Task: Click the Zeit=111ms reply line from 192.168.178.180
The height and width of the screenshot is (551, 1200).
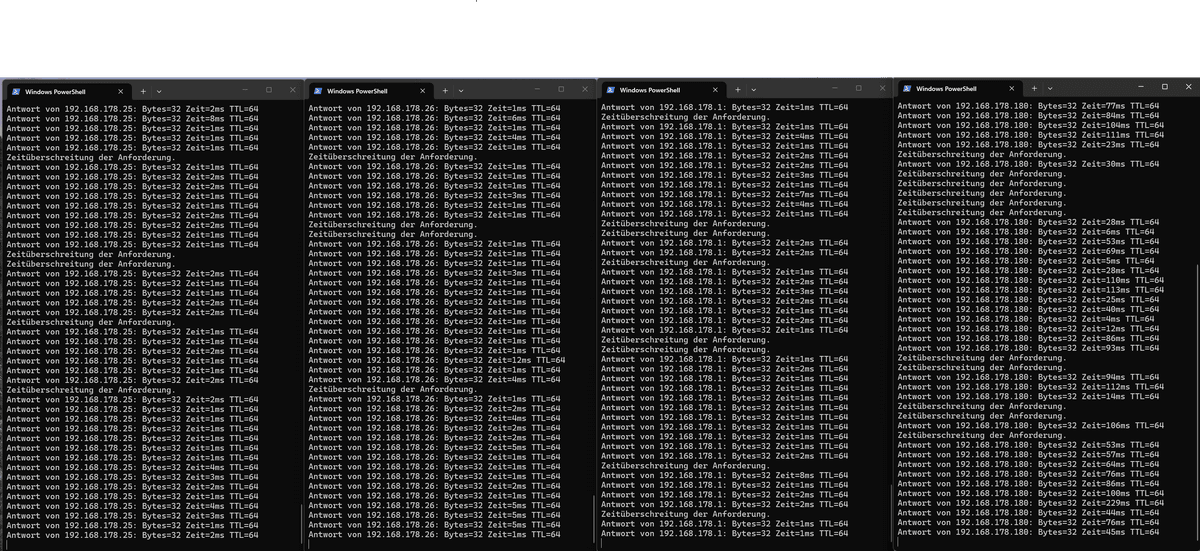Action: point(1031,135)
